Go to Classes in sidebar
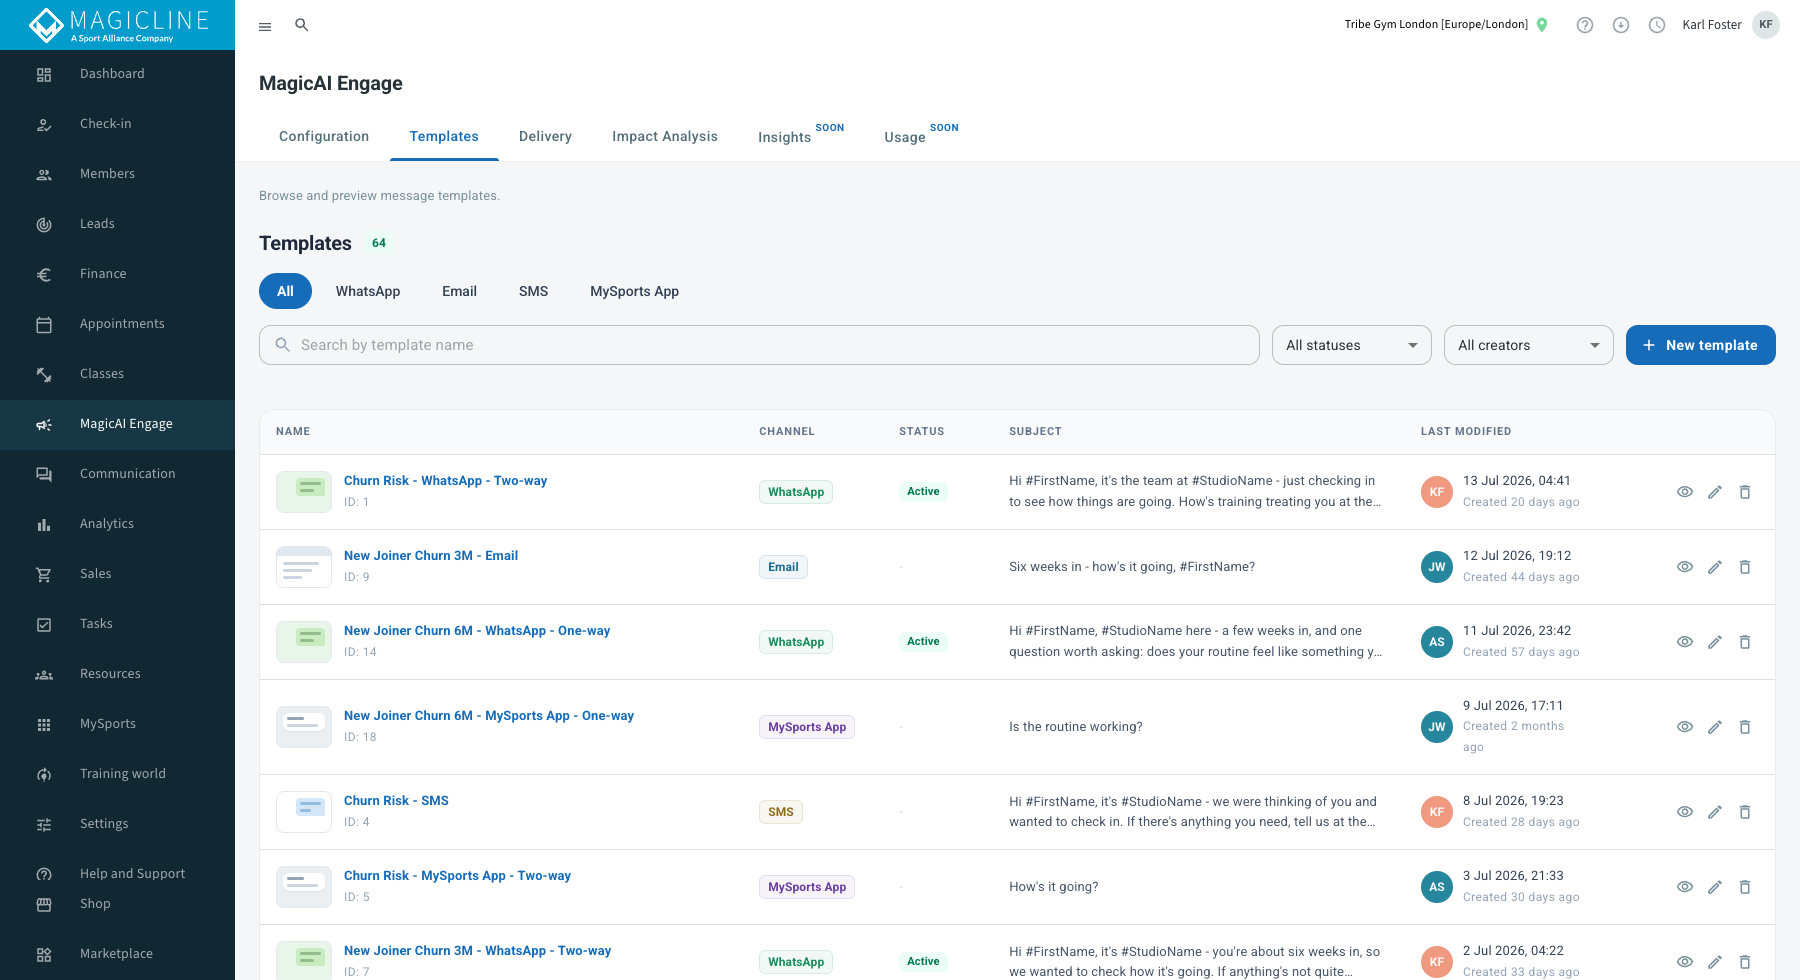The height and width of the screenshot is (980, 1800). click(117, 374)
